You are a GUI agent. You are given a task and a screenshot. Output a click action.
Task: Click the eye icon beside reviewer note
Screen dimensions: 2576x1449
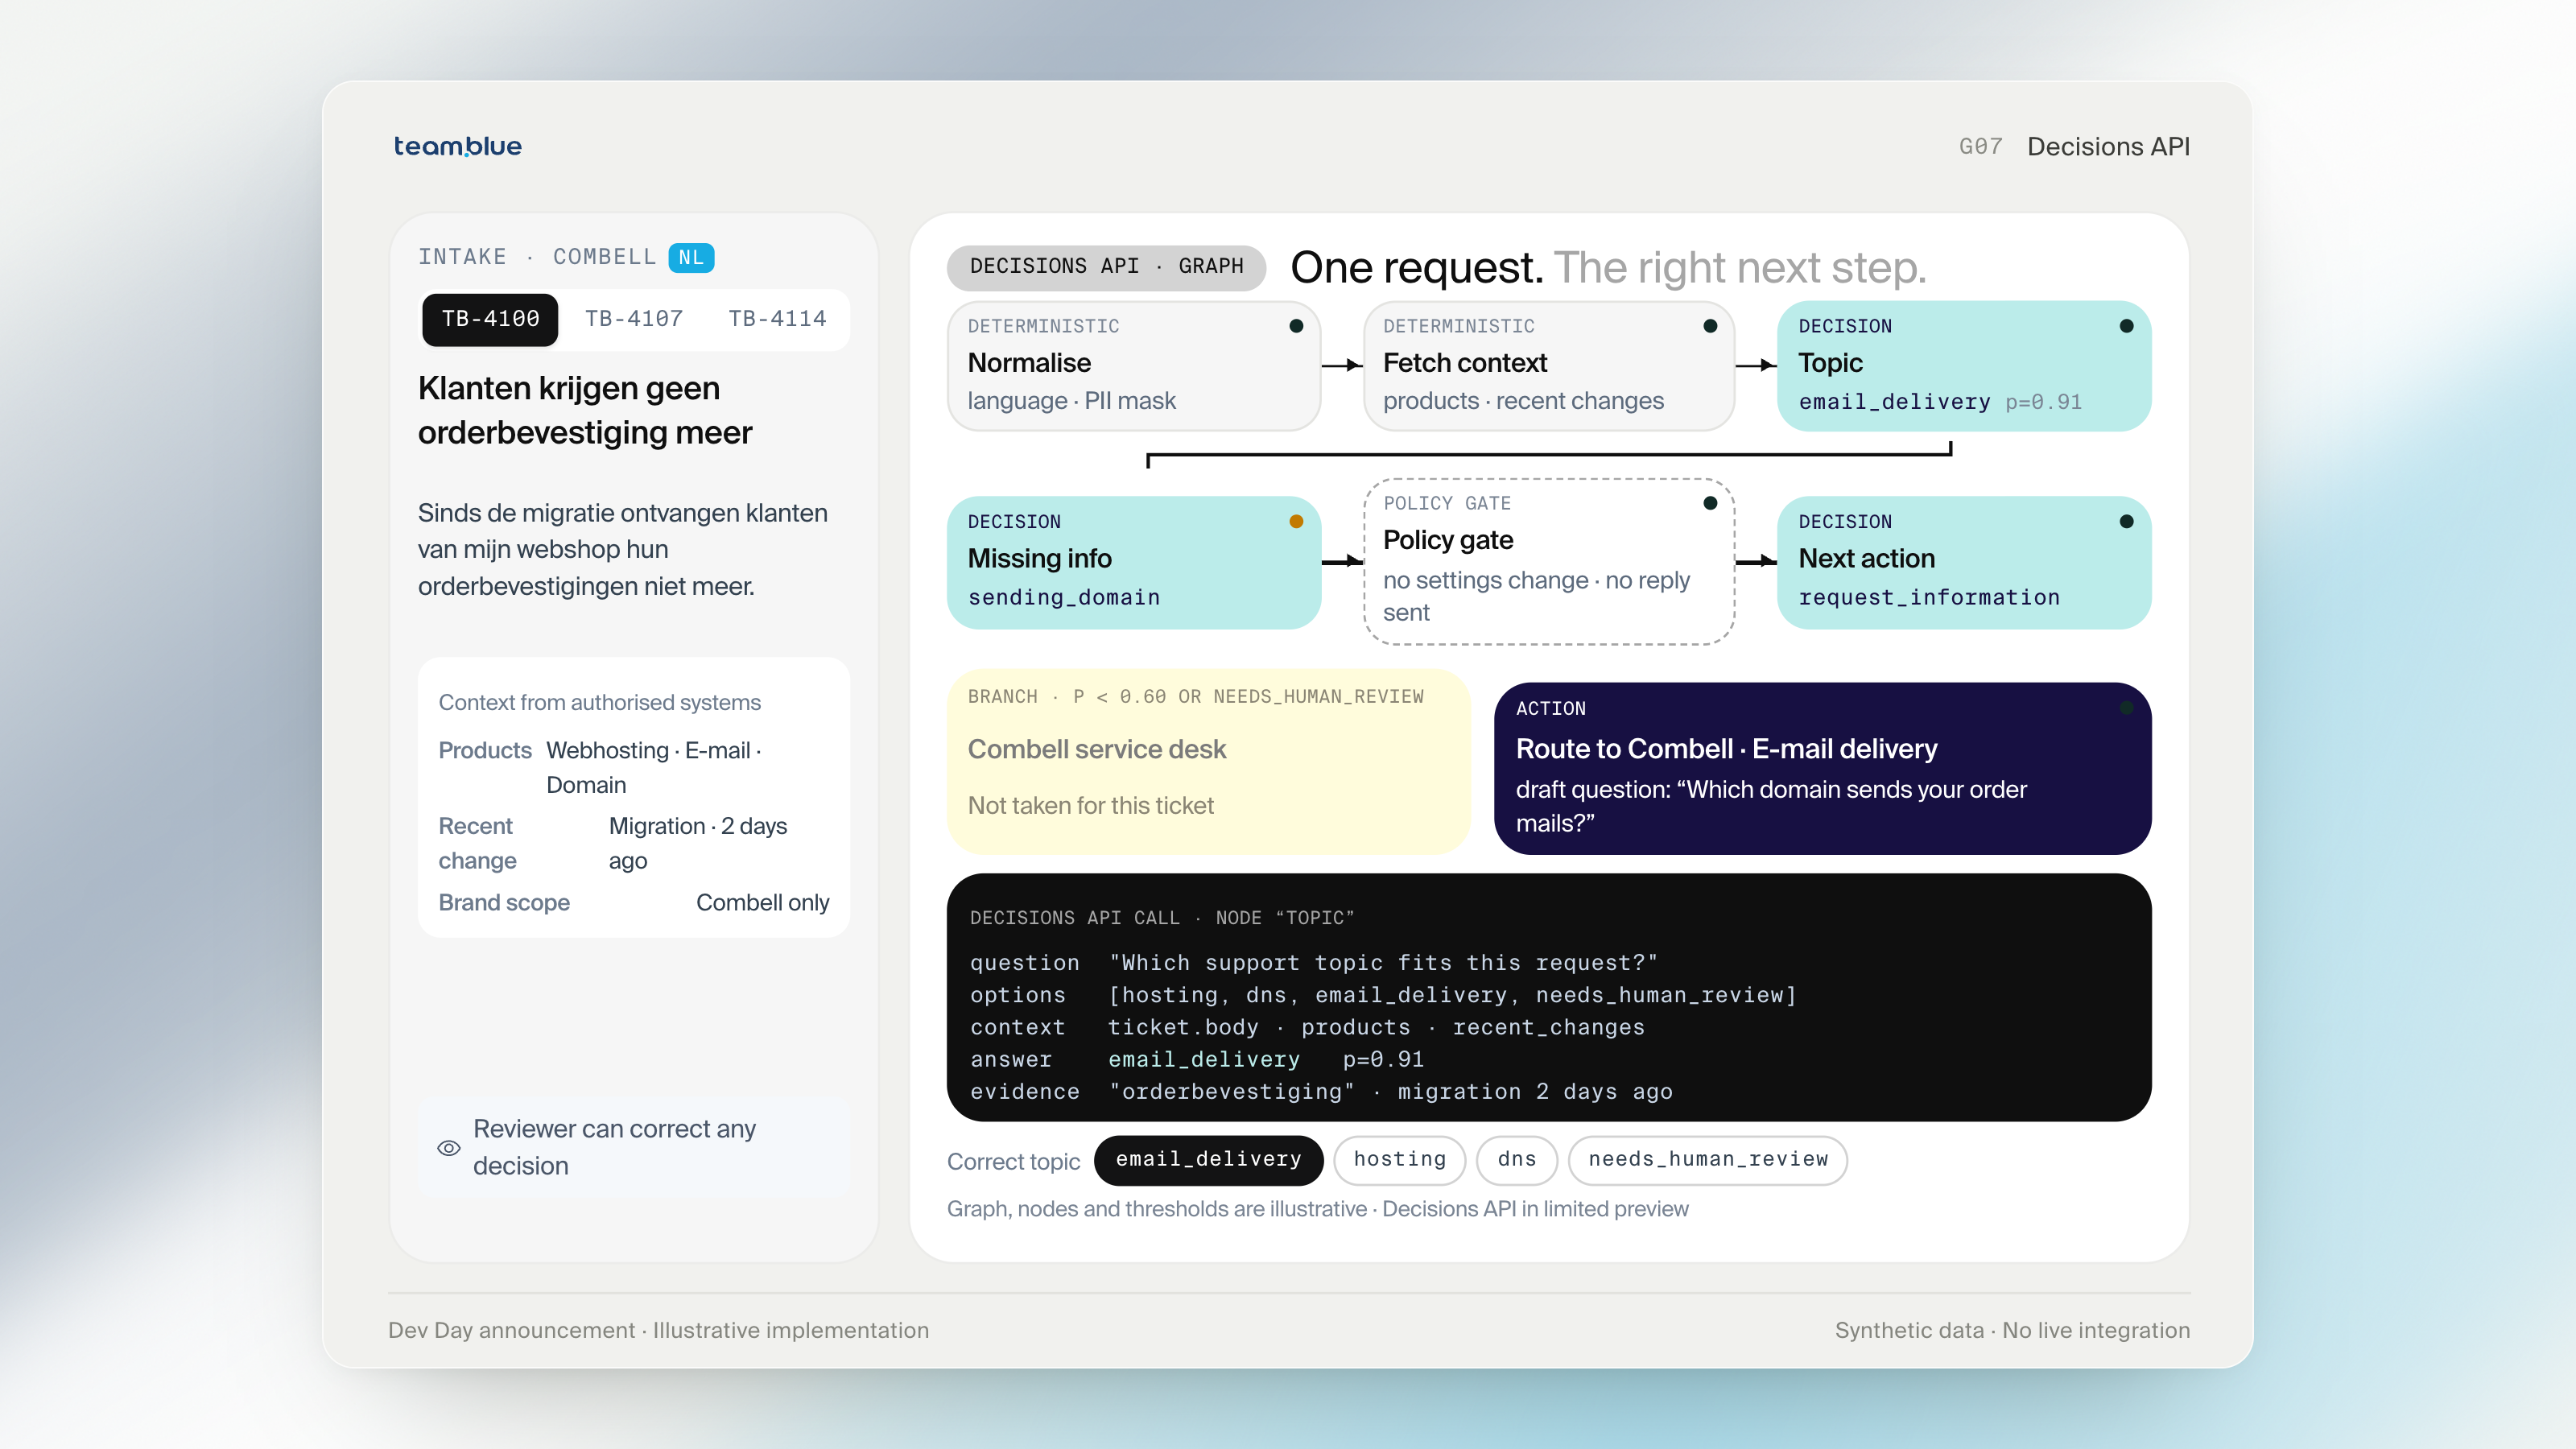[x=449, y=1148]
